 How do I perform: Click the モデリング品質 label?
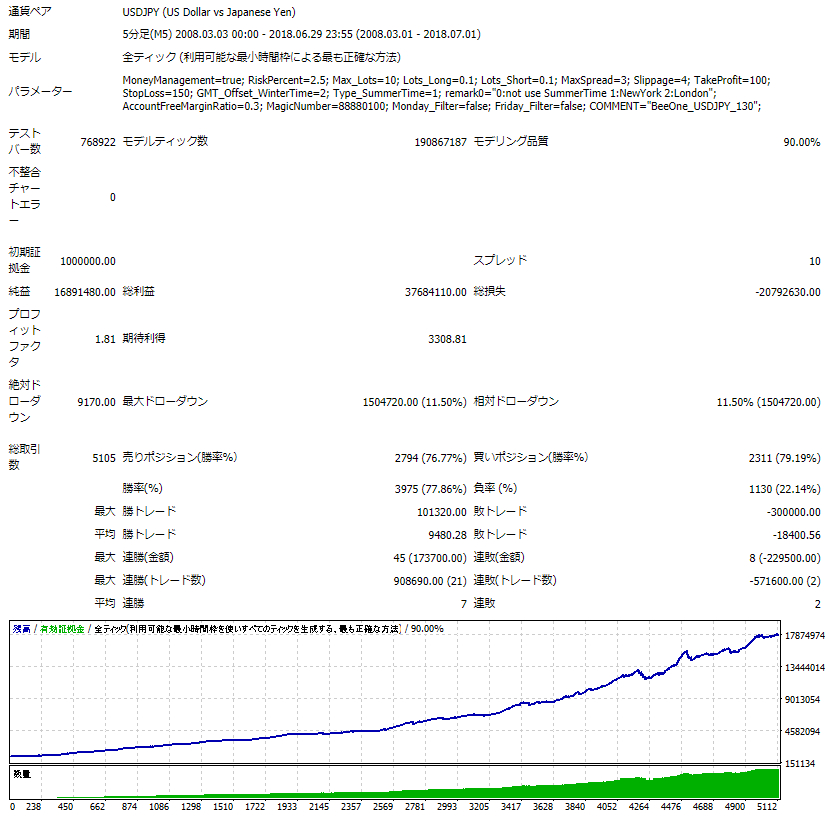(511, 141)
